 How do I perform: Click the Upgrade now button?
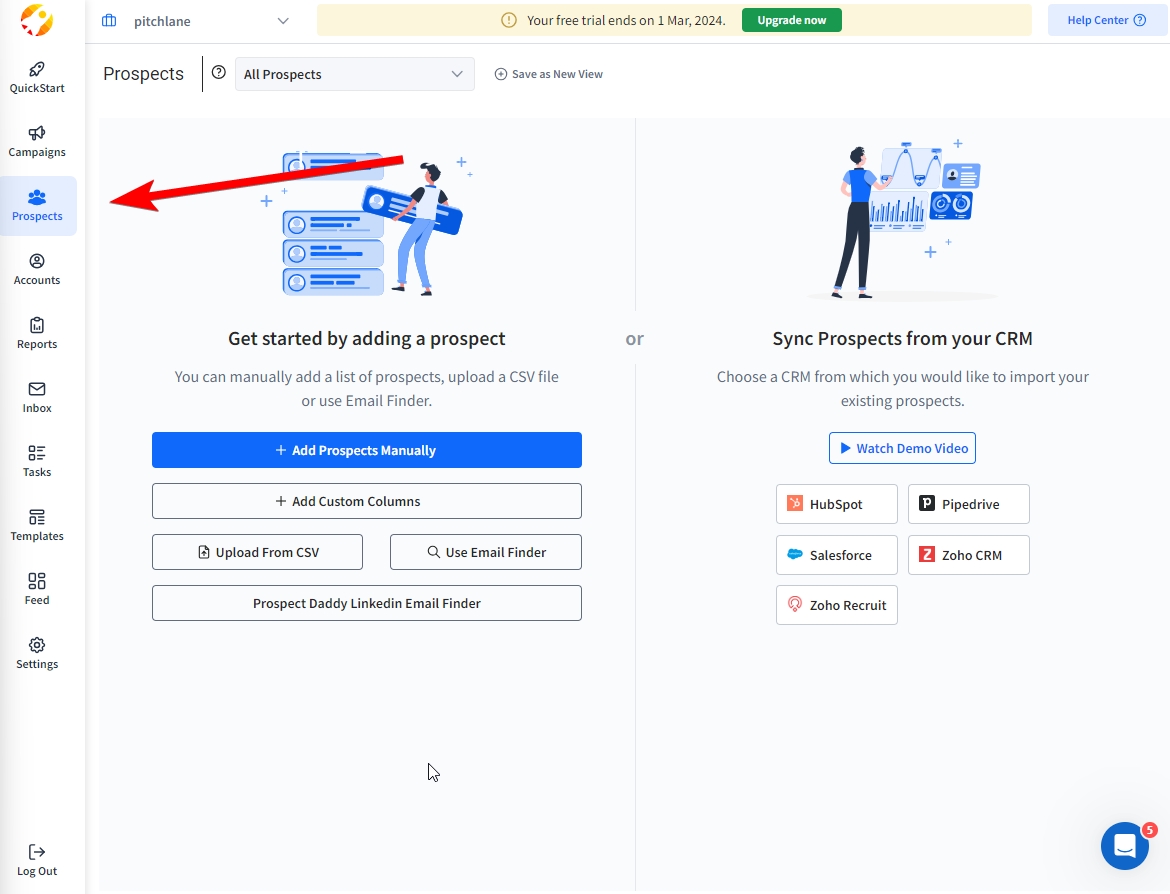tap(791, 20)
